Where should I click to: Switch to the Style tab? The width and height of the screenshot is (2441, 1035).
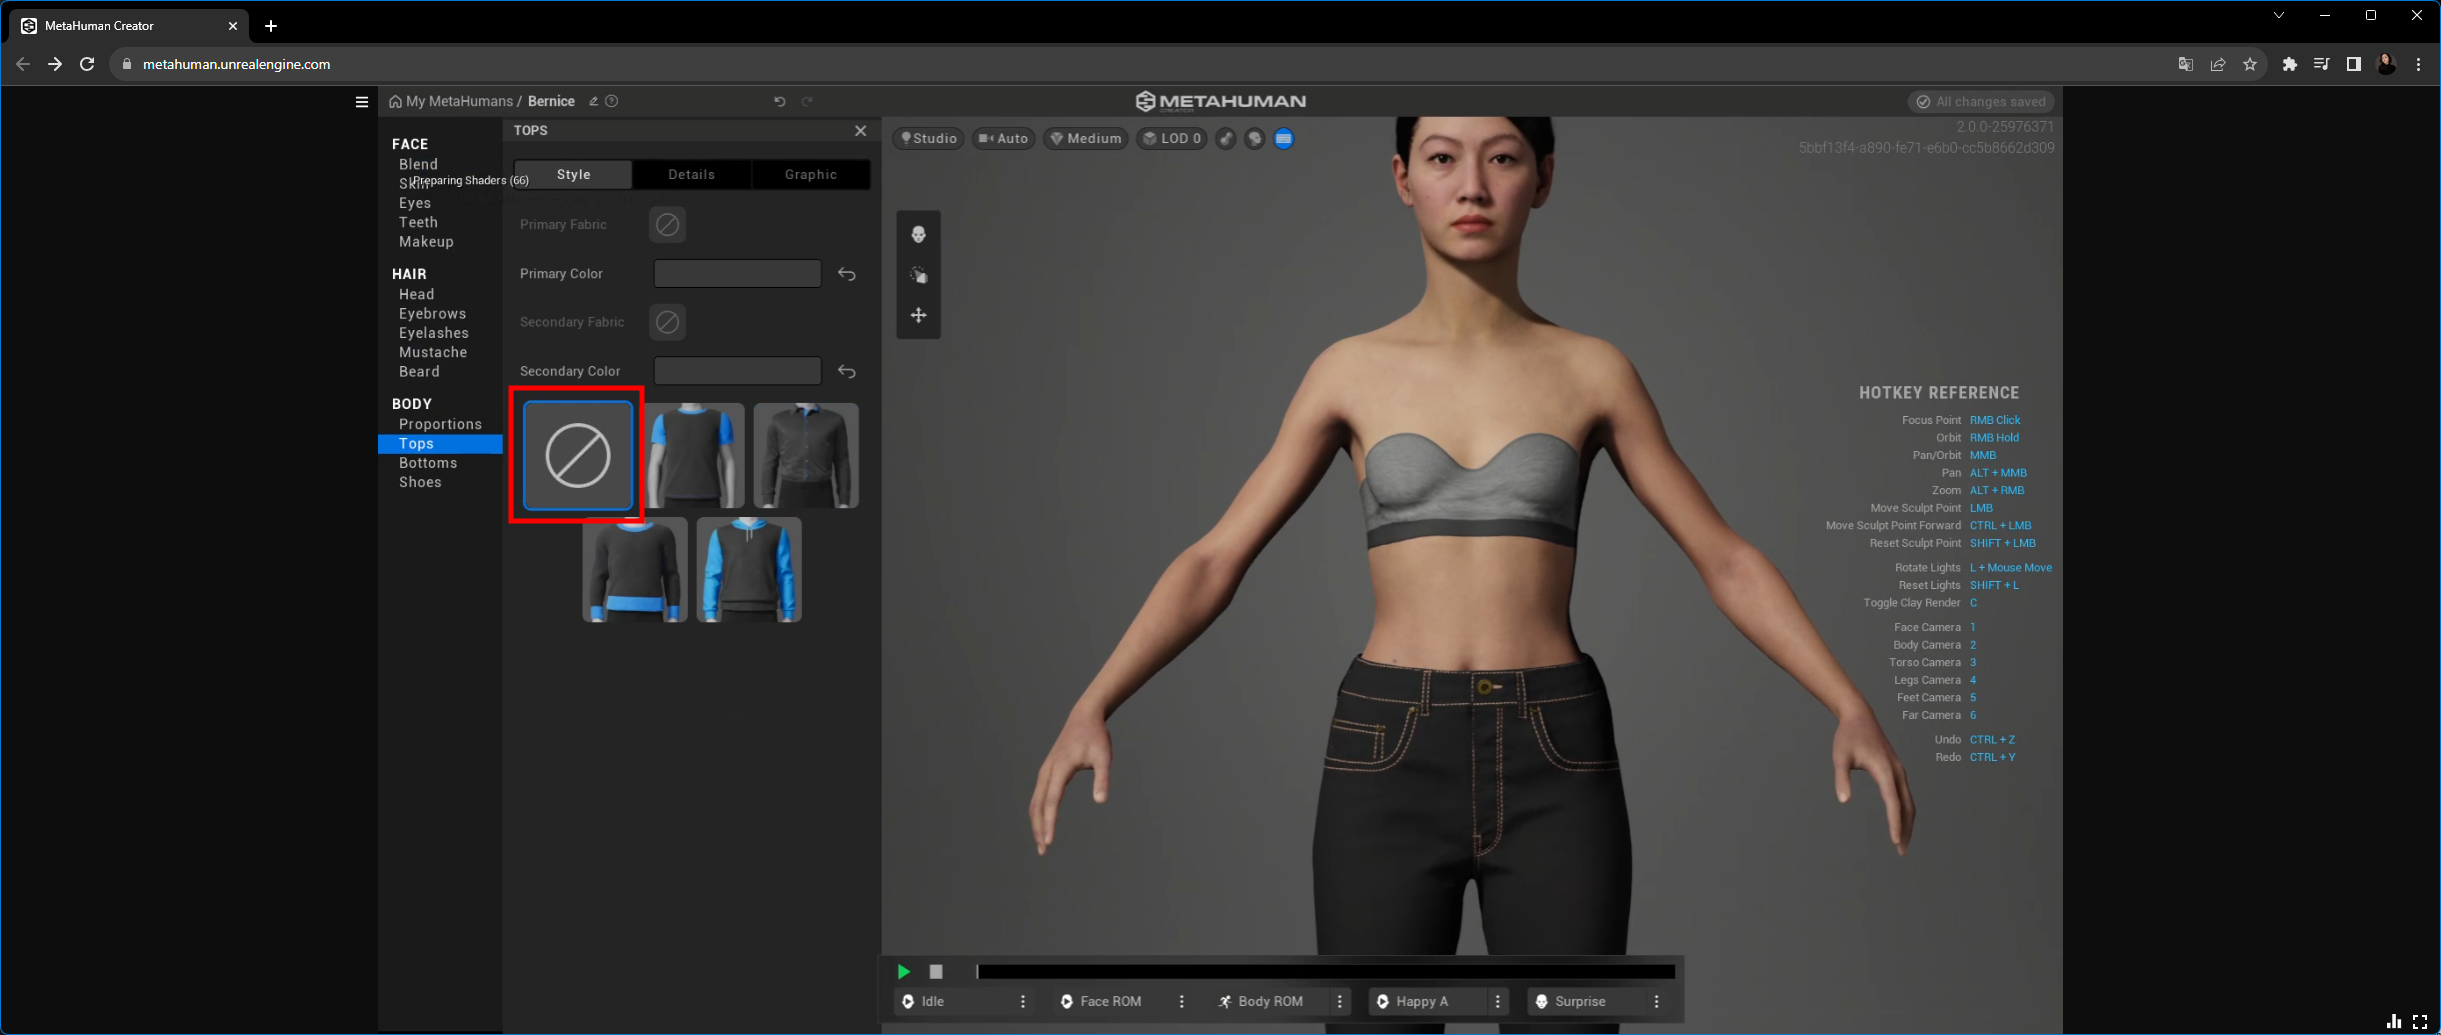(x=573, y=175)
